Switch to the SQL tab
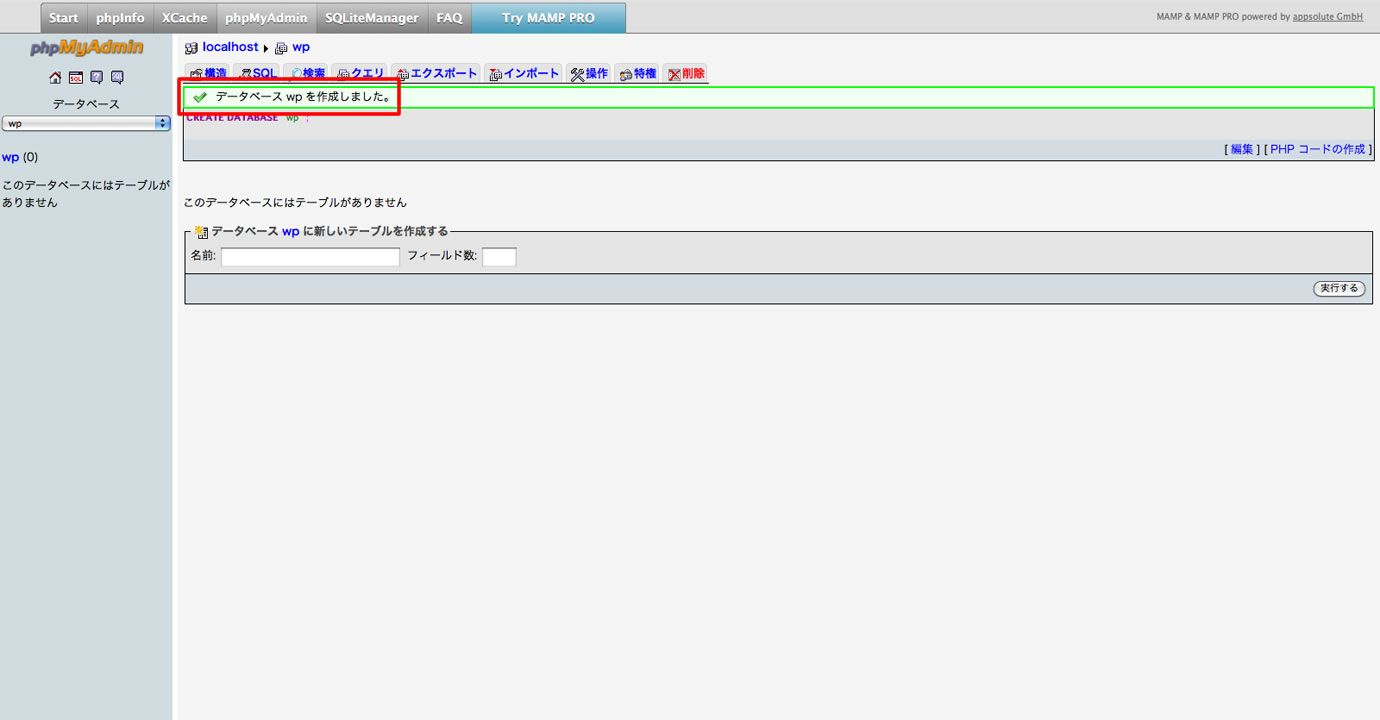Screen dimensions: 1380x720 [x=258, y=74]
